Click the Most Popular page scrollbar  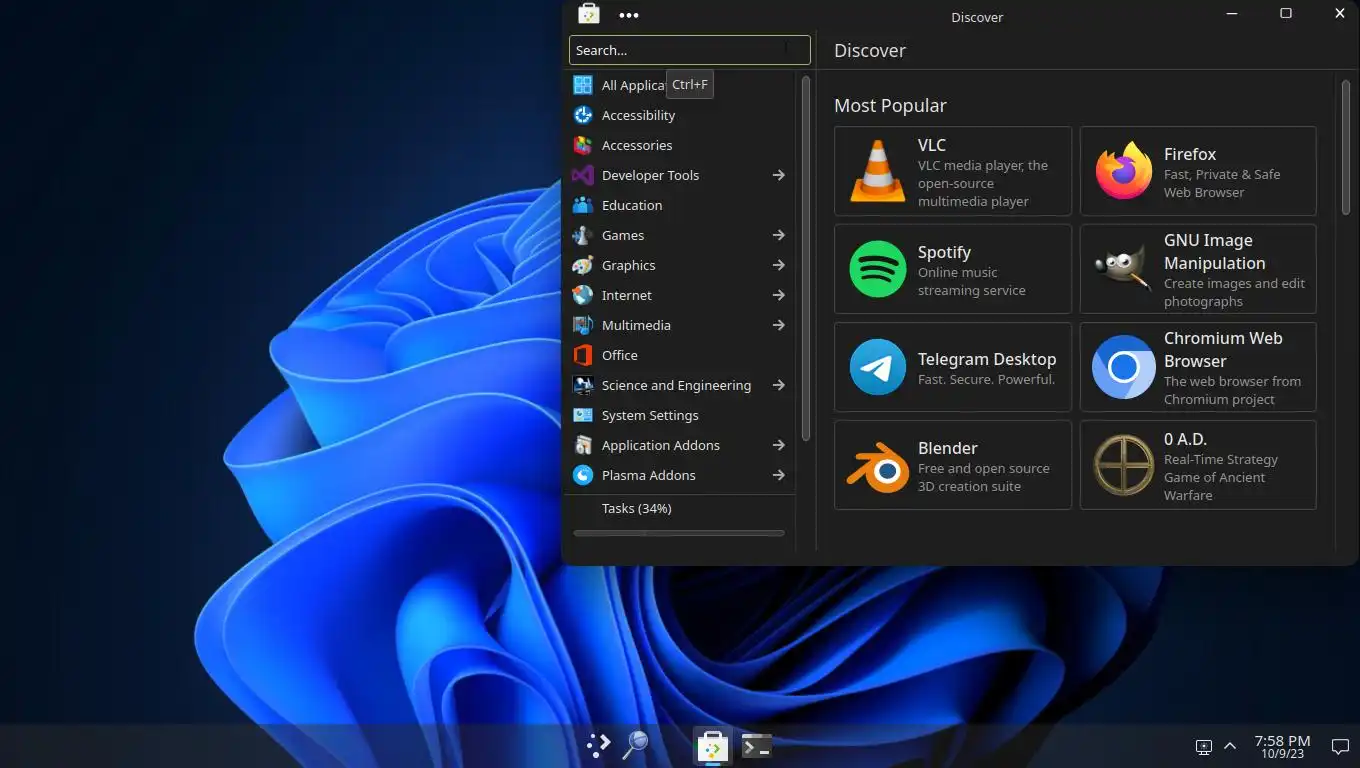1345,147
